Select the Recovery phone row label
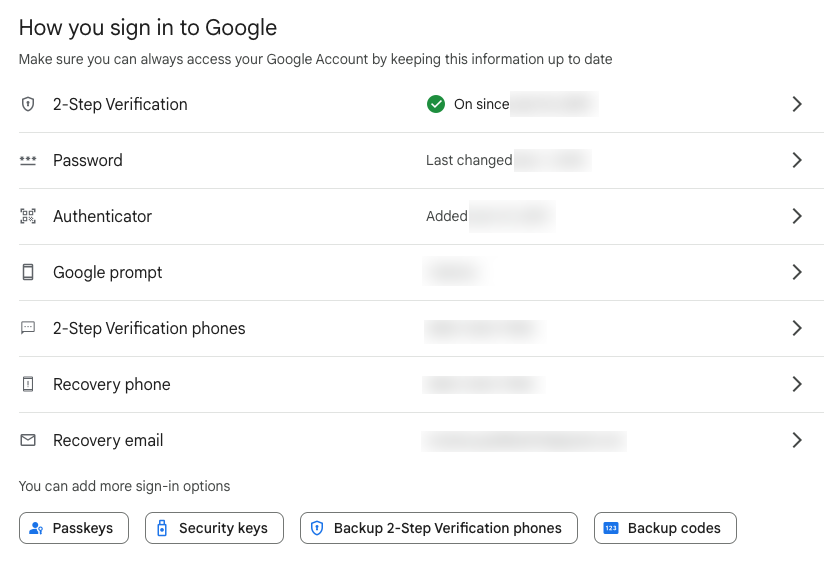This screenshot has width=824, height=562. click(x=112, y=384)
